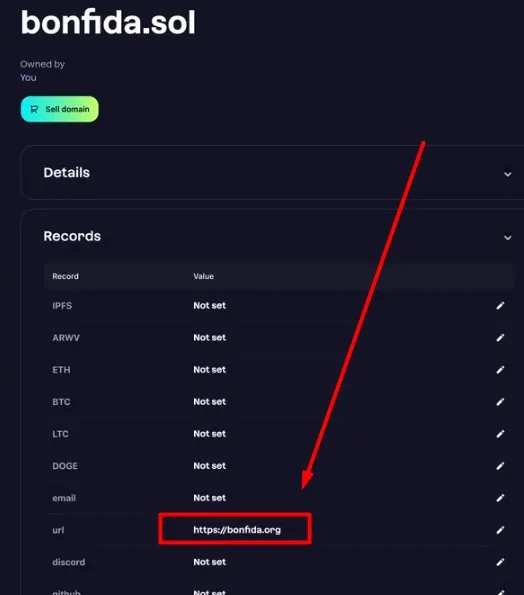The width and height of the screenshot is (524, 595).
Task: Click the Record column header
Action: (65, 276)
